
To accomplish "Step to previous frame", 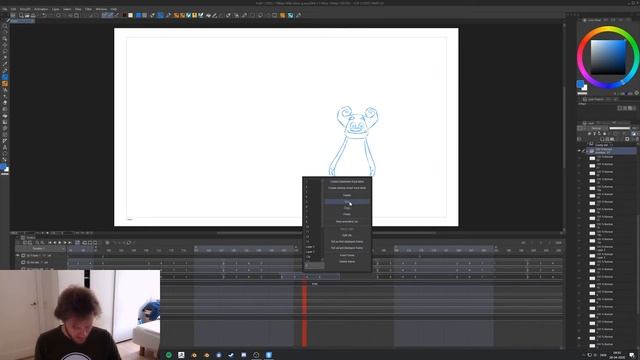I will coord(55,242).
